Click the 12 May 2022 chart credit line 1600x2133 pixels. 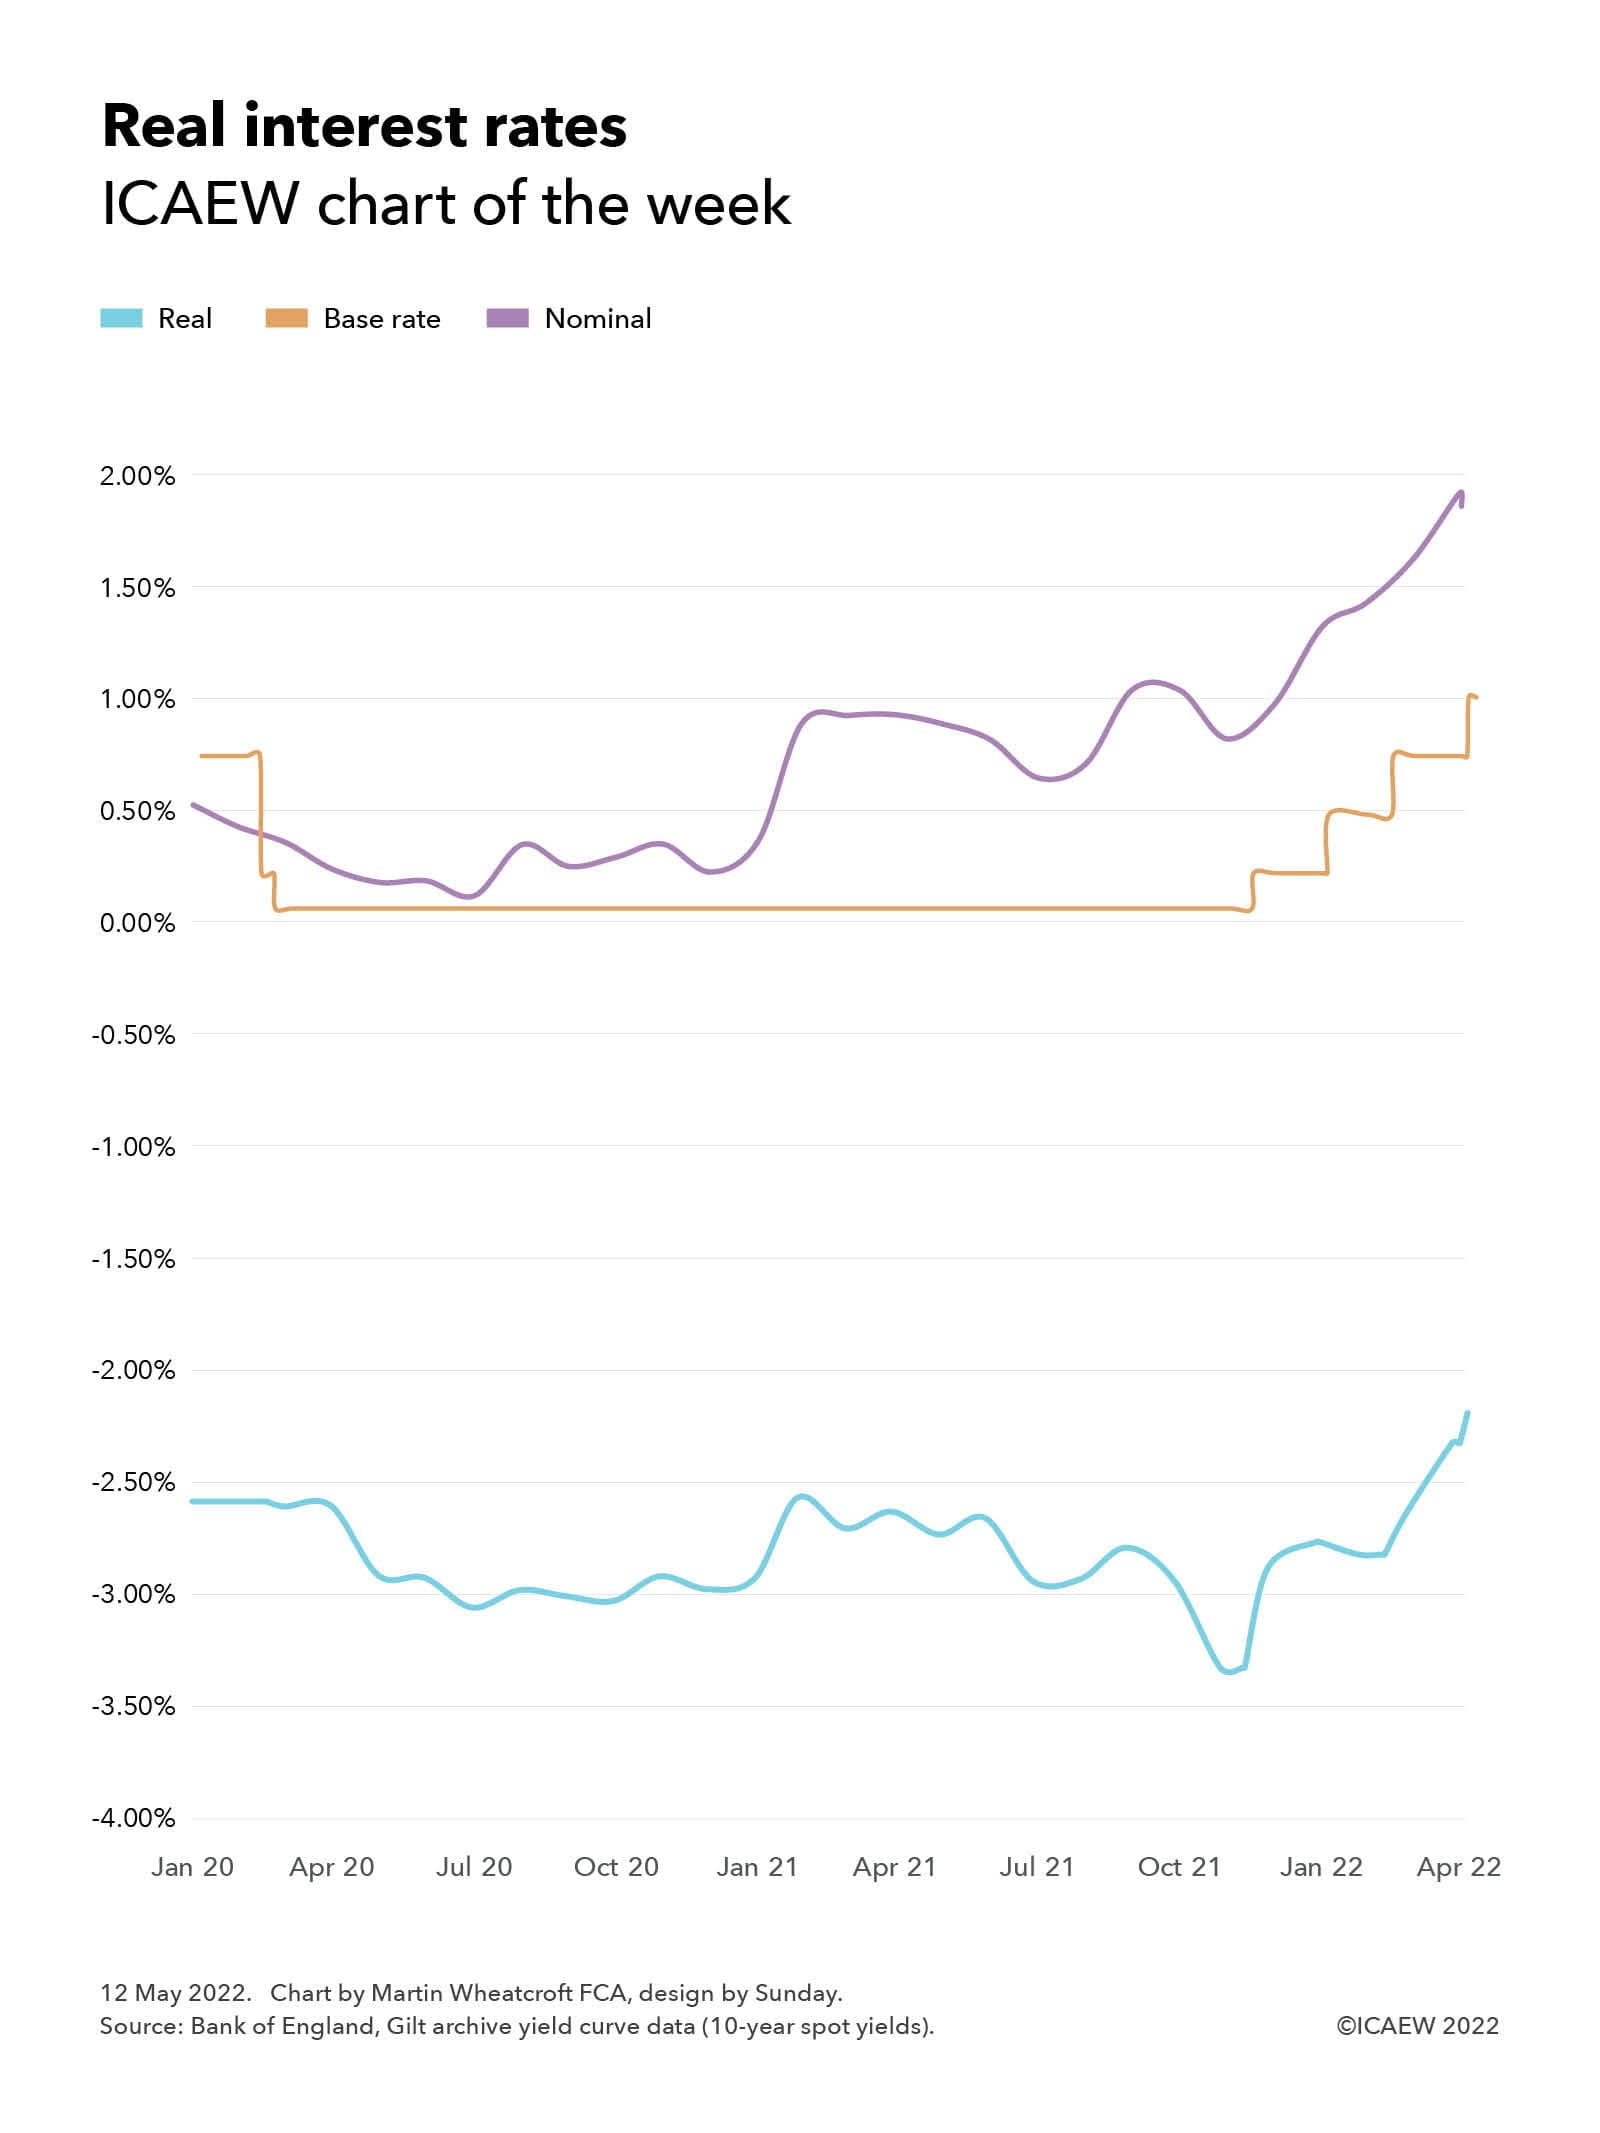click(471, 1993)
